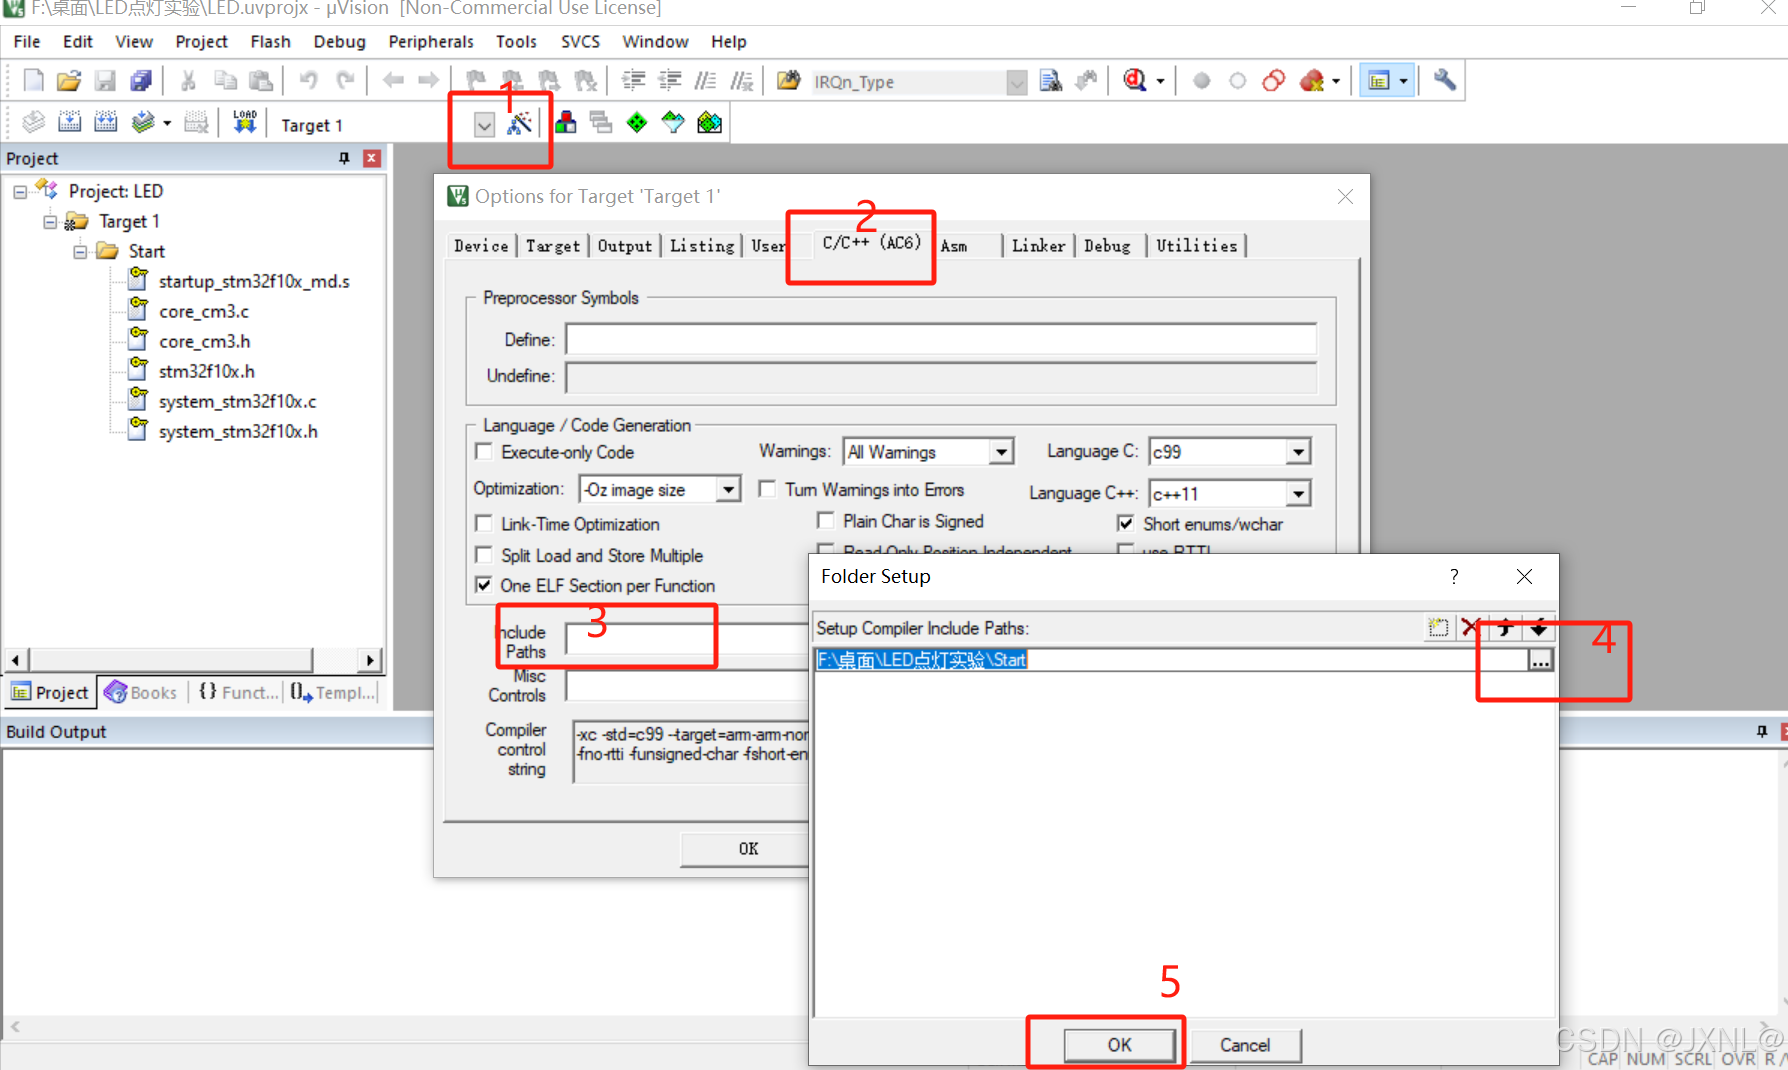
Task: Open Manage Project Items icon
Action: tap(566, 123)
